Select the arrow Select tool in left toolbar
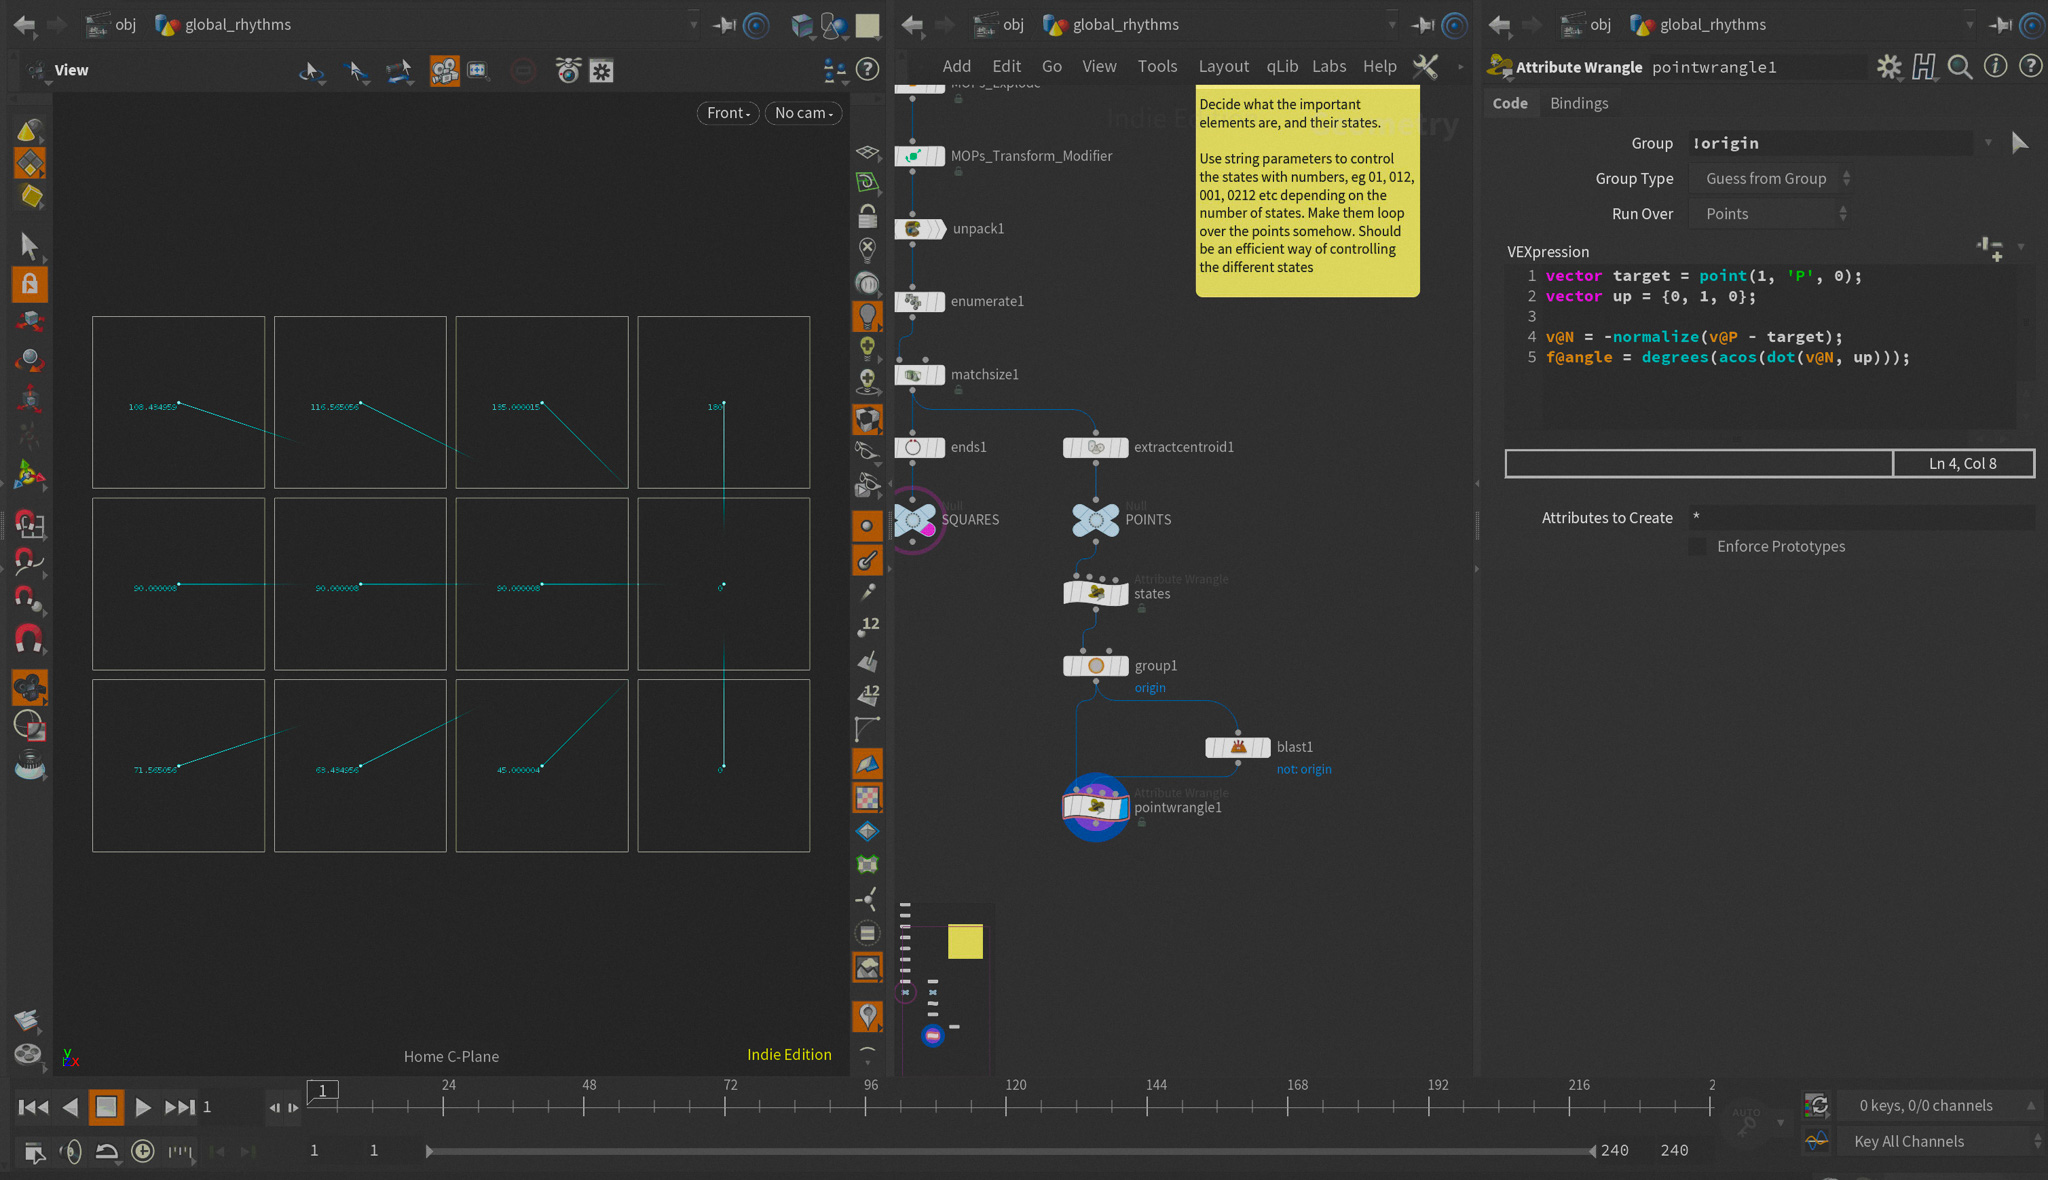 click(30, 245)
